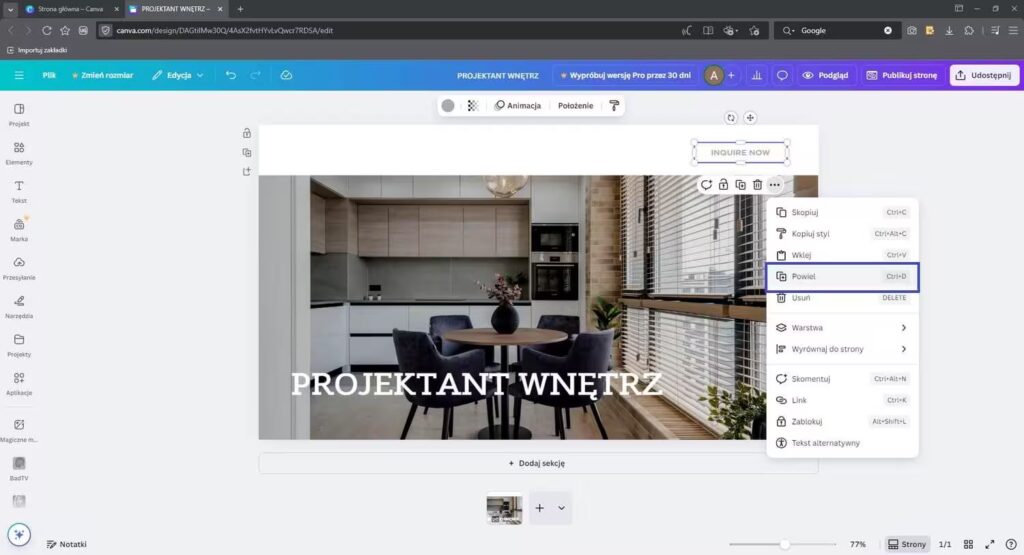This screenshot has width=1024, height=555.
Task: Click the paint roller copy style icon
Action: (614, 106)
